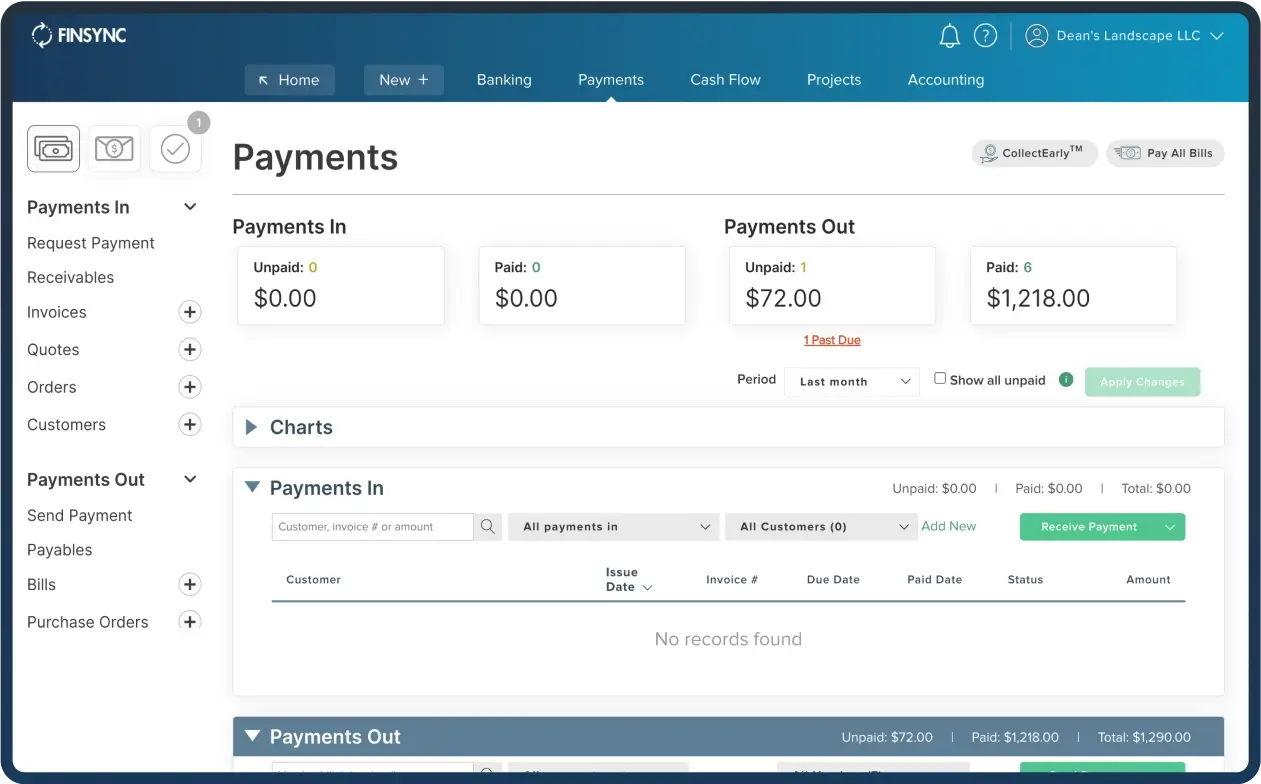1261x784 pixels.
Task: Open the notifications bell
Action: point(949,34)
